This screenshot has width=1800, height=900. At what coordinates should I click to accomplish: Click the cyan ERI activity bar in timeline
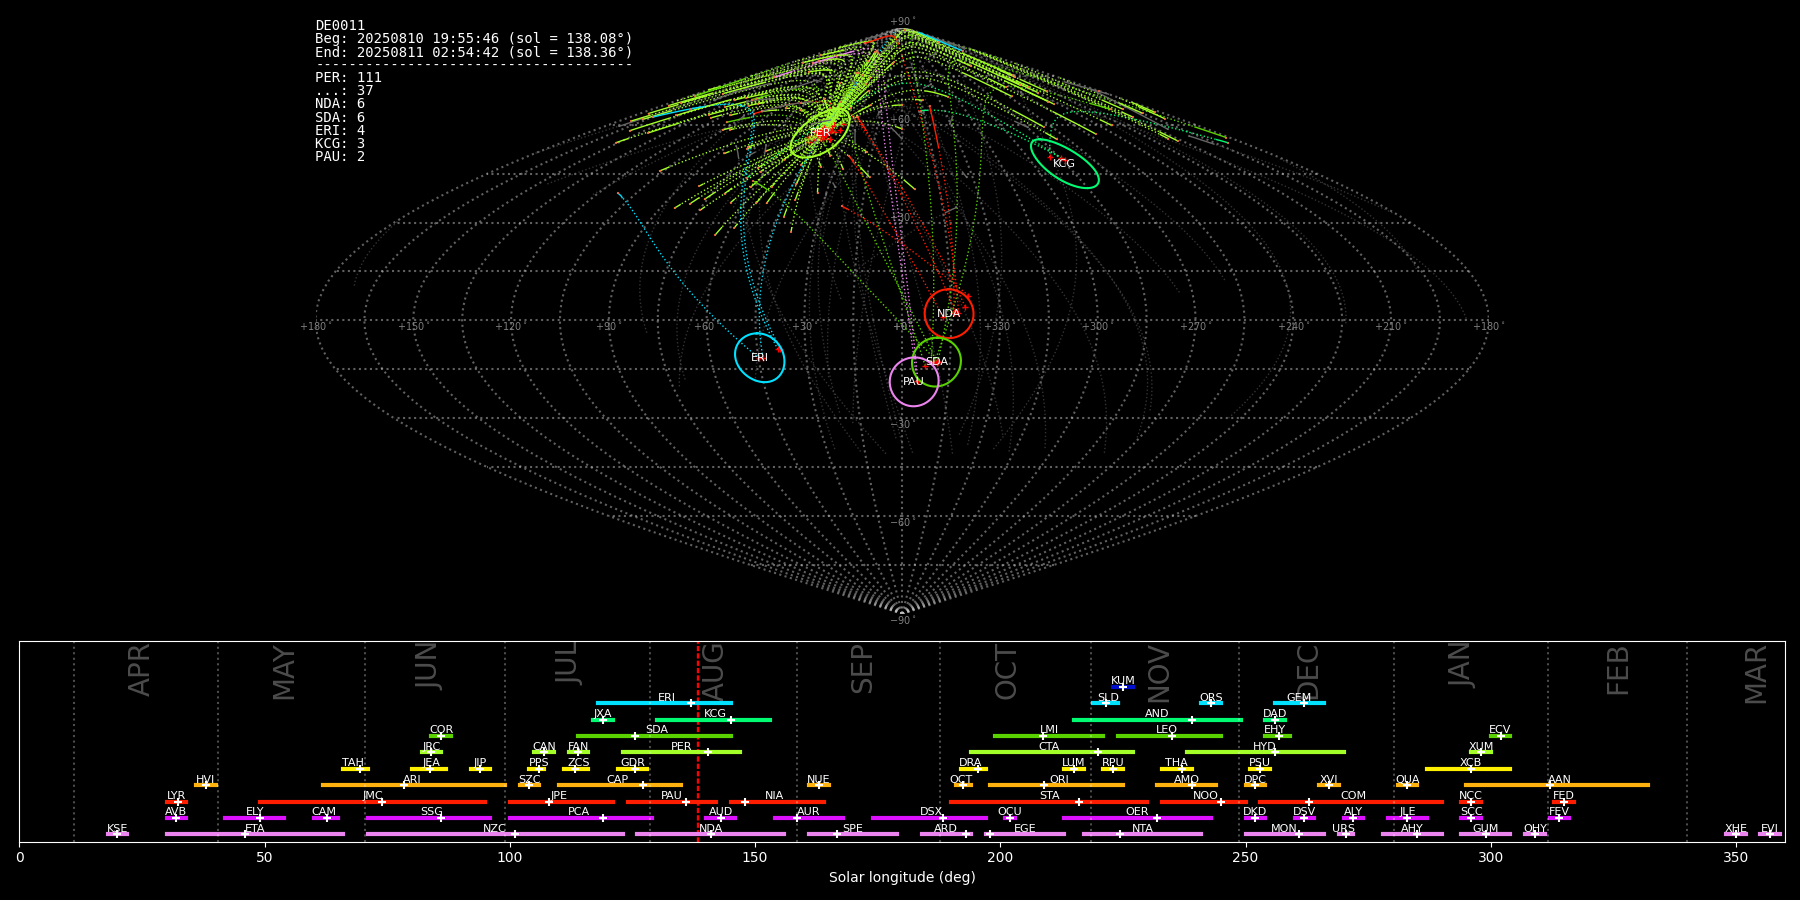664,703
